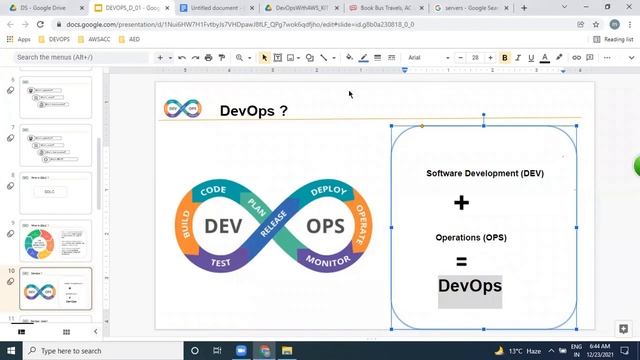Open the AED bookmark folder
Image resolution: width=640 pixels, height=360 pixels.
(129, 40)
